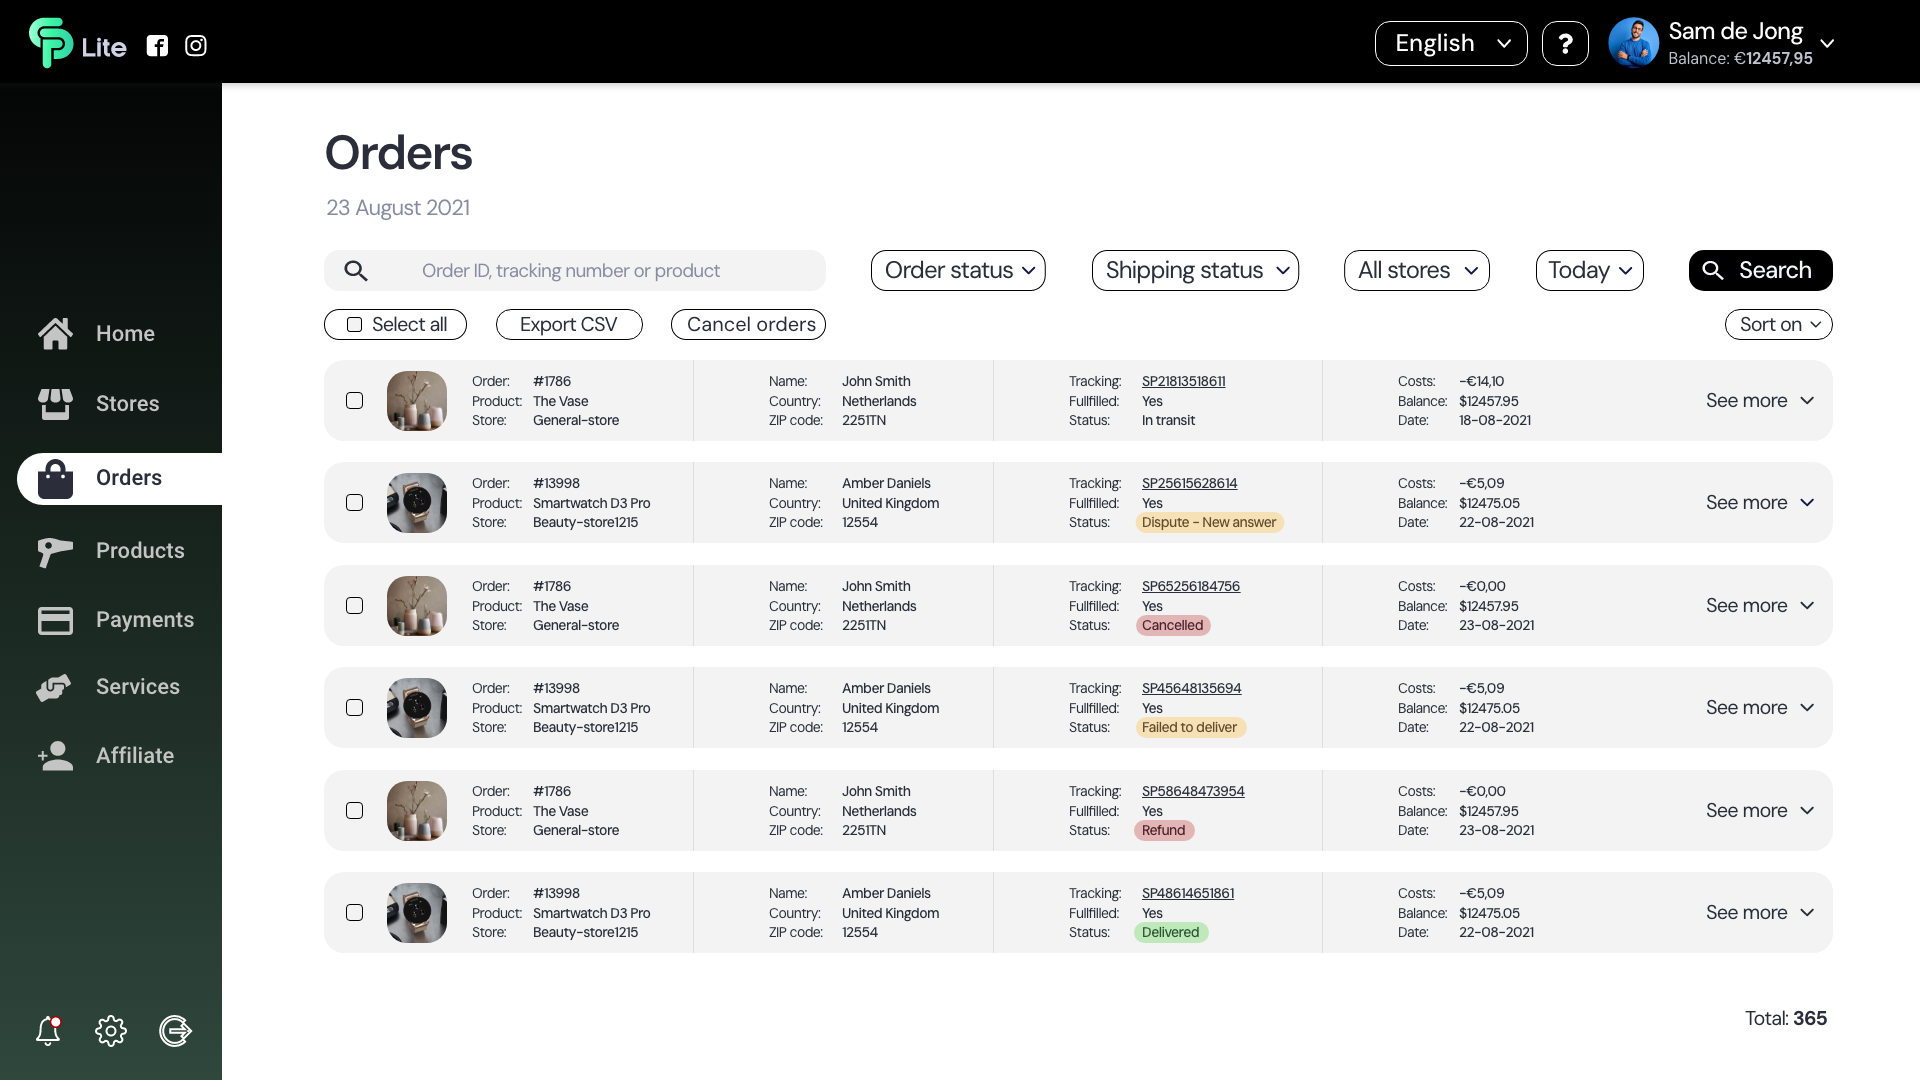Viewport: 1920px width, 1080px height.
Task: Expand See more on the Cancelled order
Action: (1759, 606)
